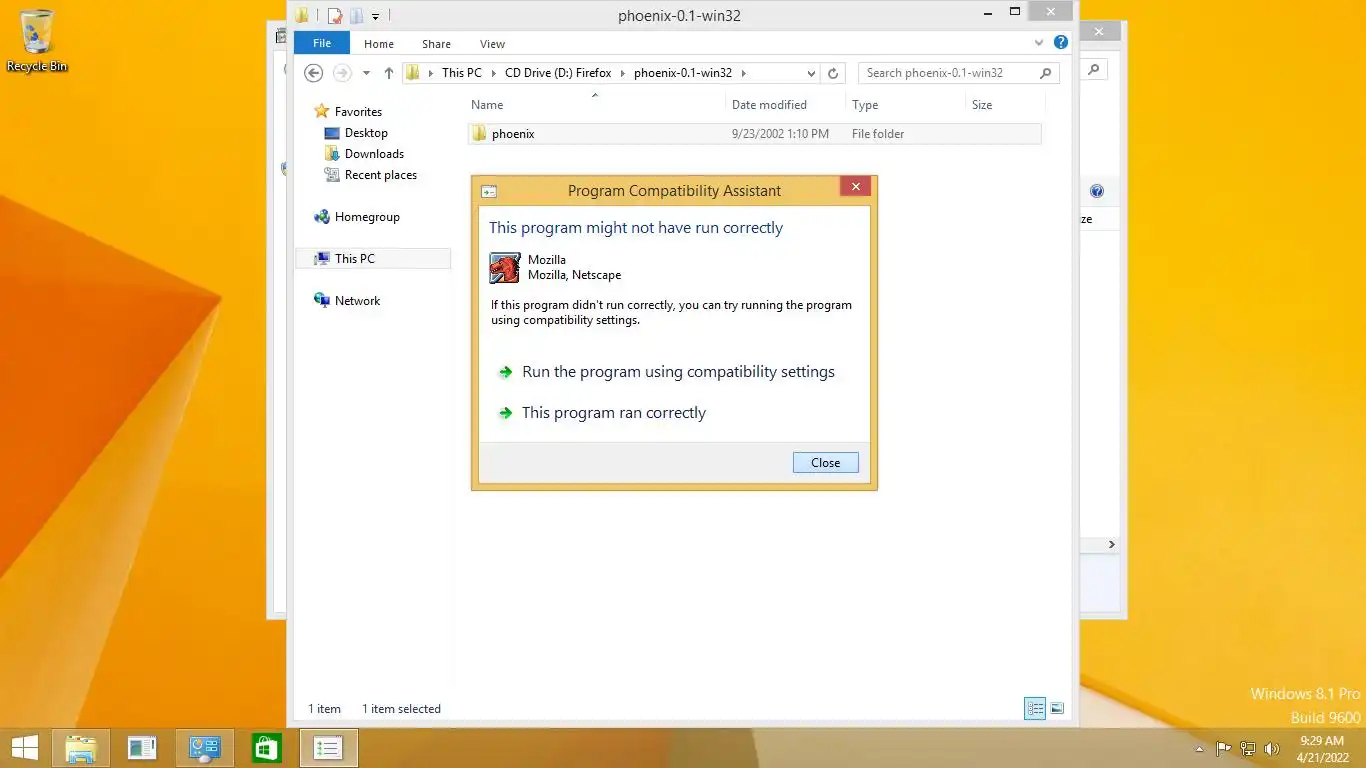
Task: Click scroll right arrow in background window
Action: coord(1111,545)
